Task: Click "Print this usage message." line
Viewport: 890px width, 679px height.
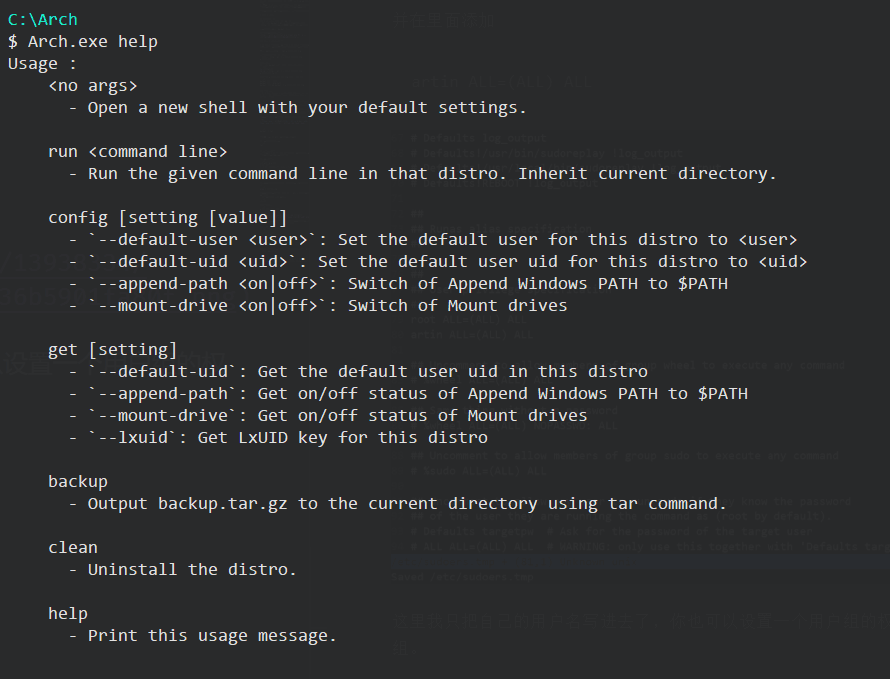Action: click(x=212, y=635)
